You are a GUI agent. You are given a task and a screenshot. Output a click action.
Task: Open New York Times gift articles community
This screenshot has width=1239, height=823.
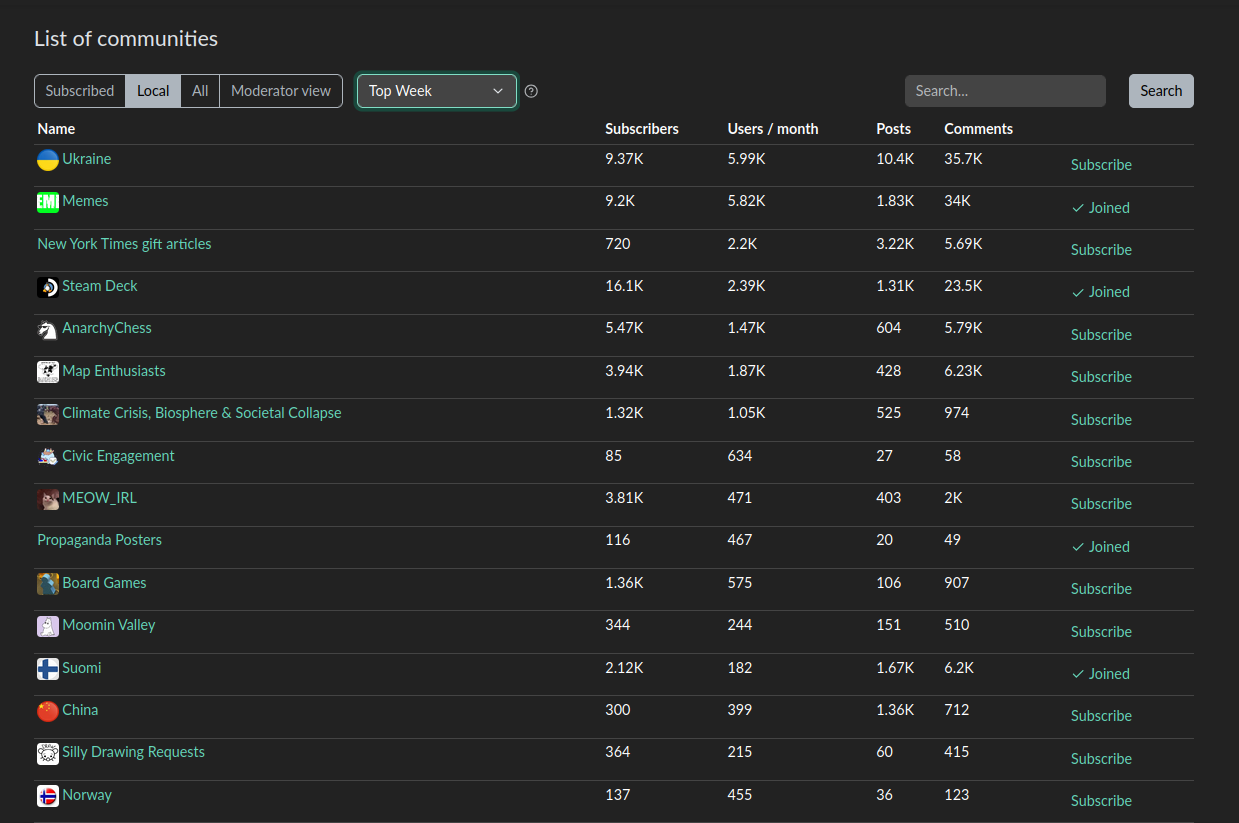[124, 244]
